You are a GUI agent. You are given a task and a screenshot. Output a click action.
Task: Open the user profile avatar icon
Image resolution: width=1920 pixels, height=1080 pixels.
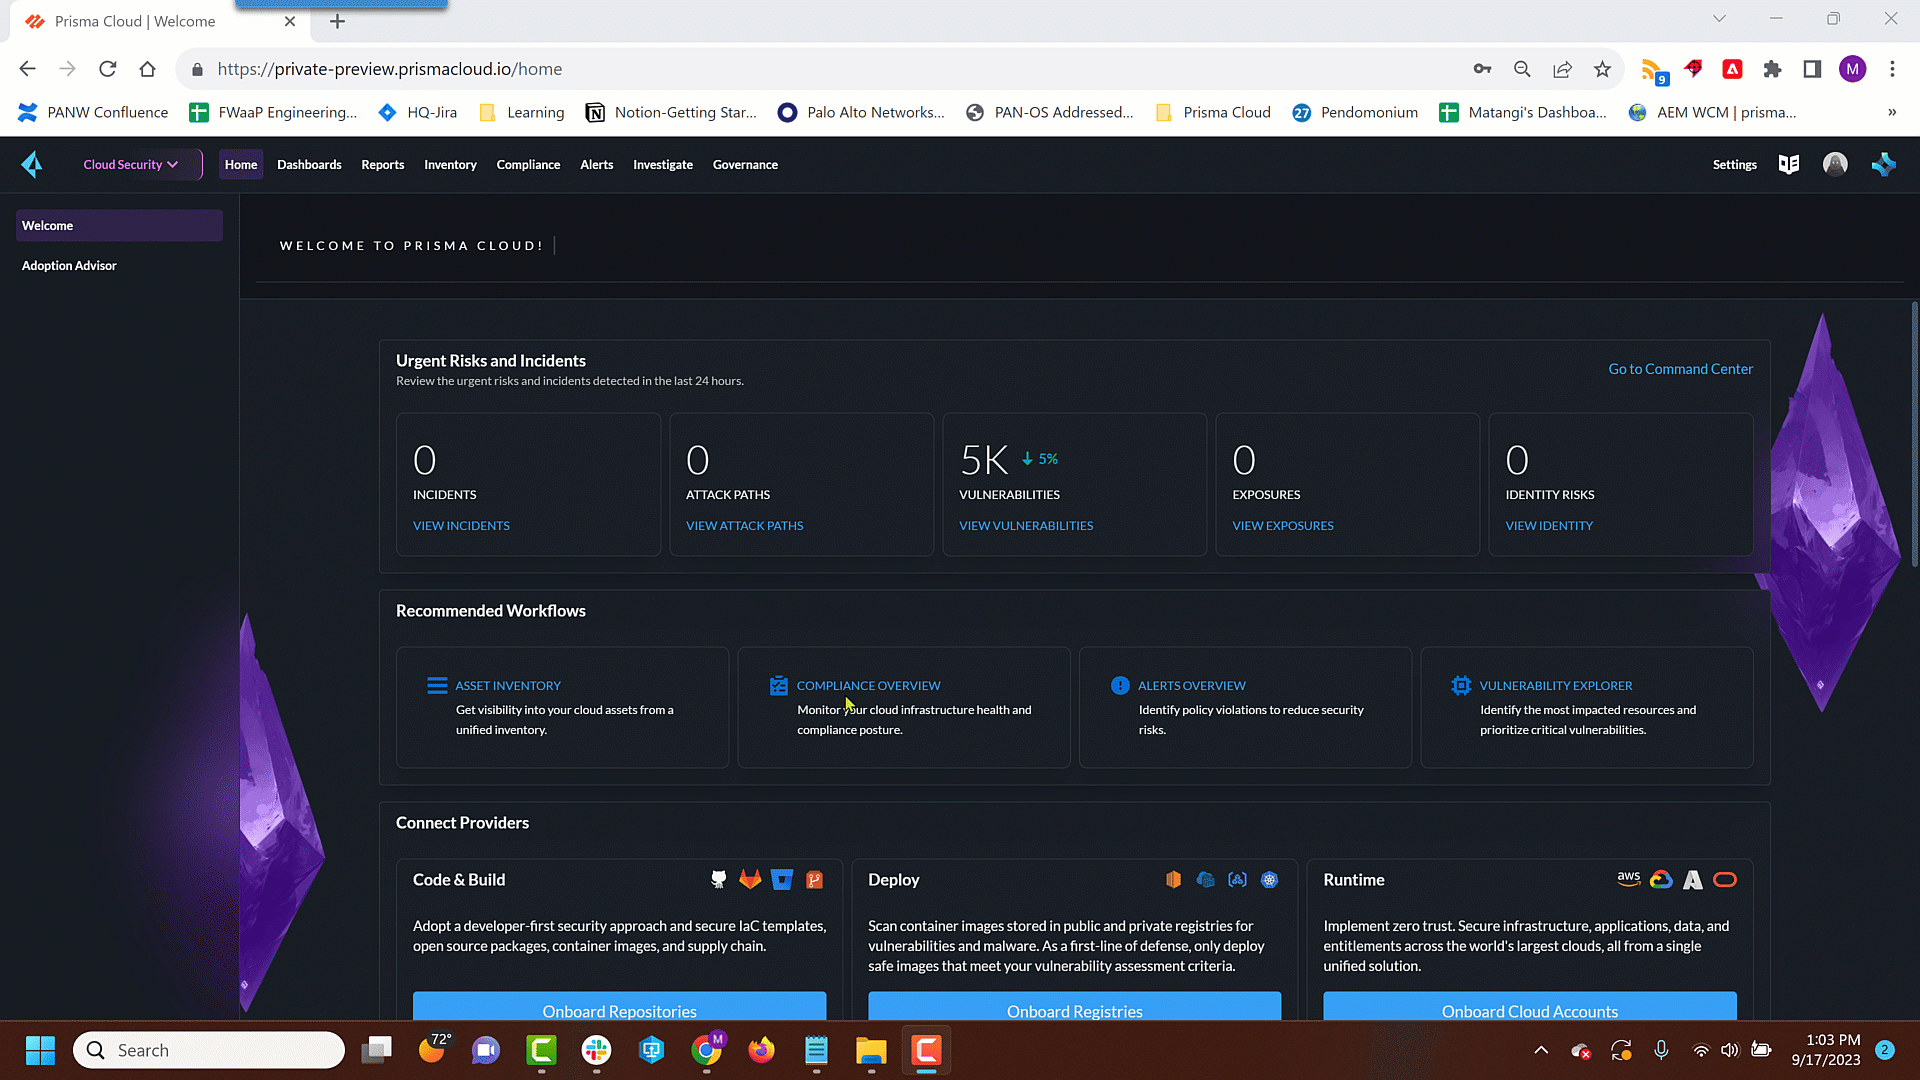point(1835,164)
